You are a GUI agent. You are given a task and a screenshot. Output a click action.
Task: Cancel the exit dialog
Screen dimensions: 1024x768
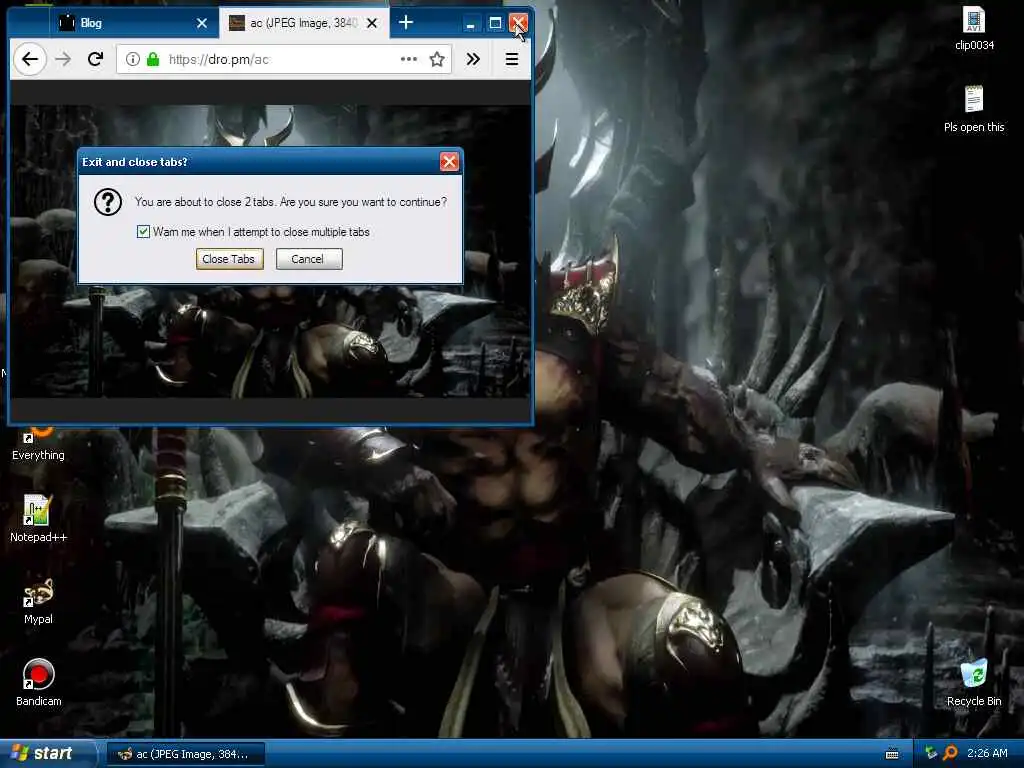(x=309, y=259)
